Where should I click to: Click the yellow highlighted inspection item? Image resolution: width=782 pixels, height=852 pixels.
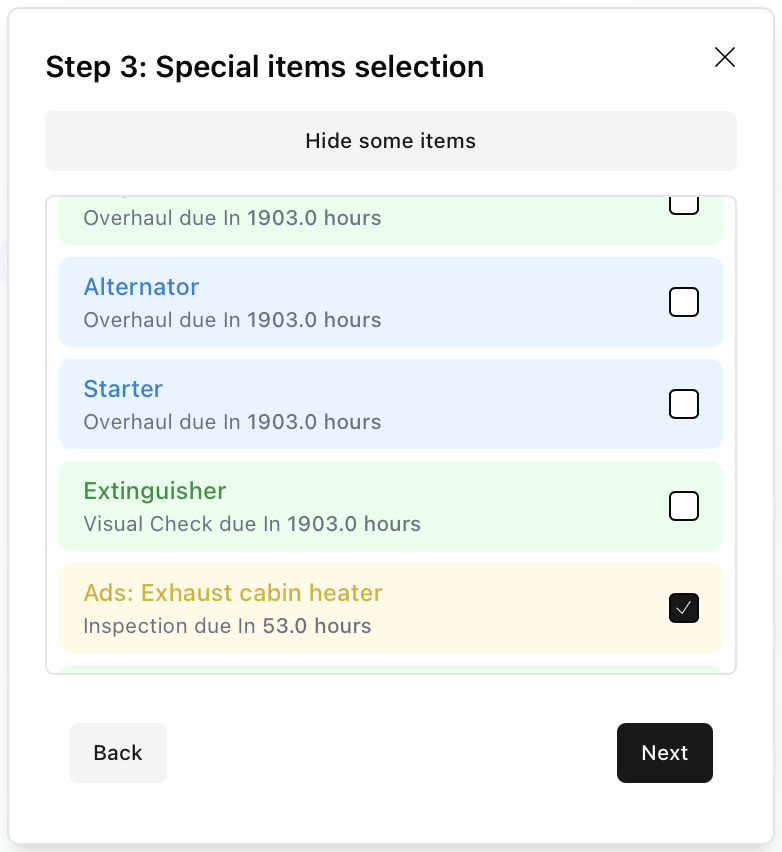(390, 608)
